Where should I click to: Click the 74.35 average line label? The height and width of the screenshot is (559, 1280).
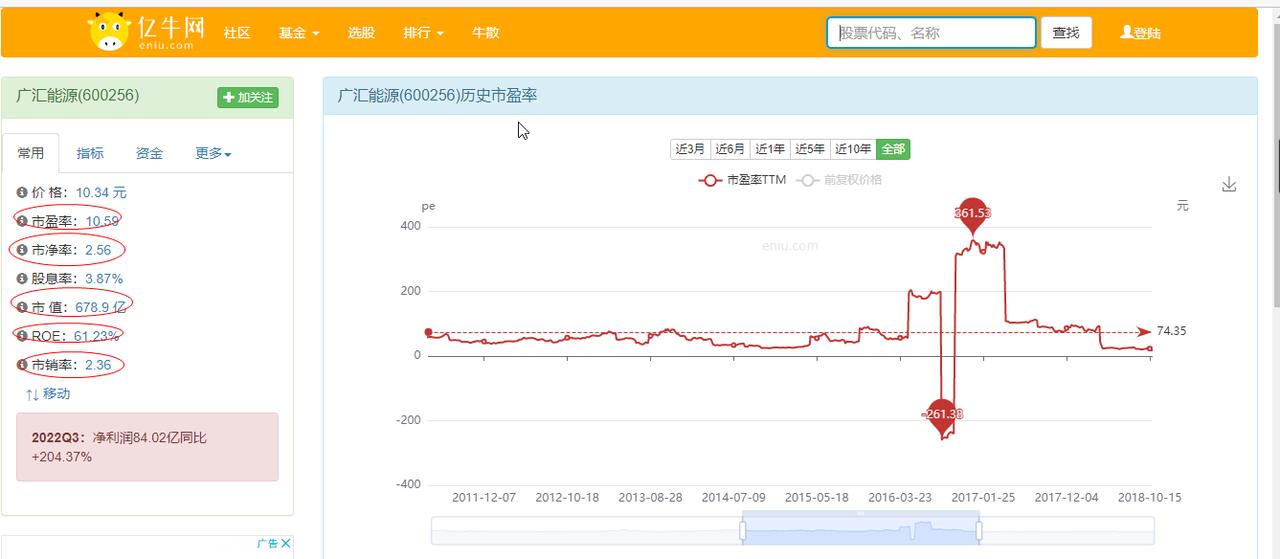[1171, 331]
